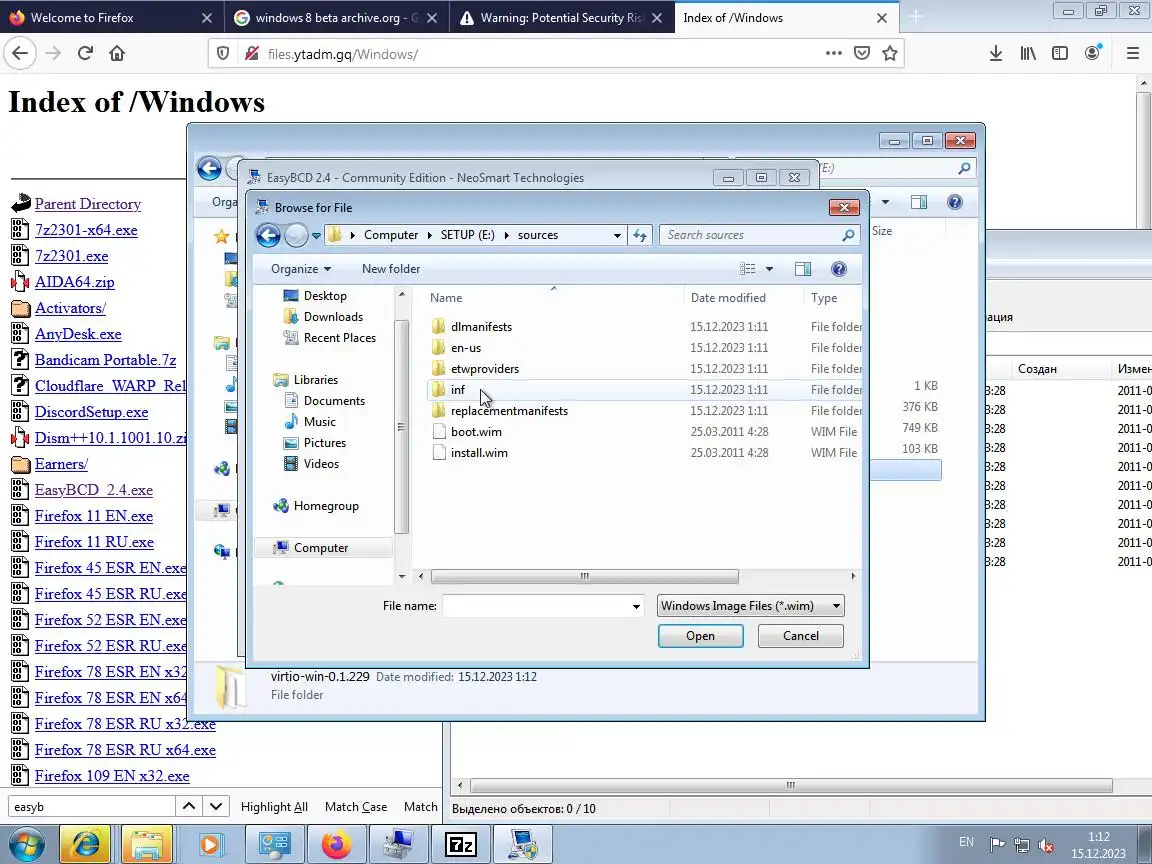Image resolution: width=1152 pixels, height=864 pixels.
Task: Select Desktop in navigation pane
Action: [325, 295]
